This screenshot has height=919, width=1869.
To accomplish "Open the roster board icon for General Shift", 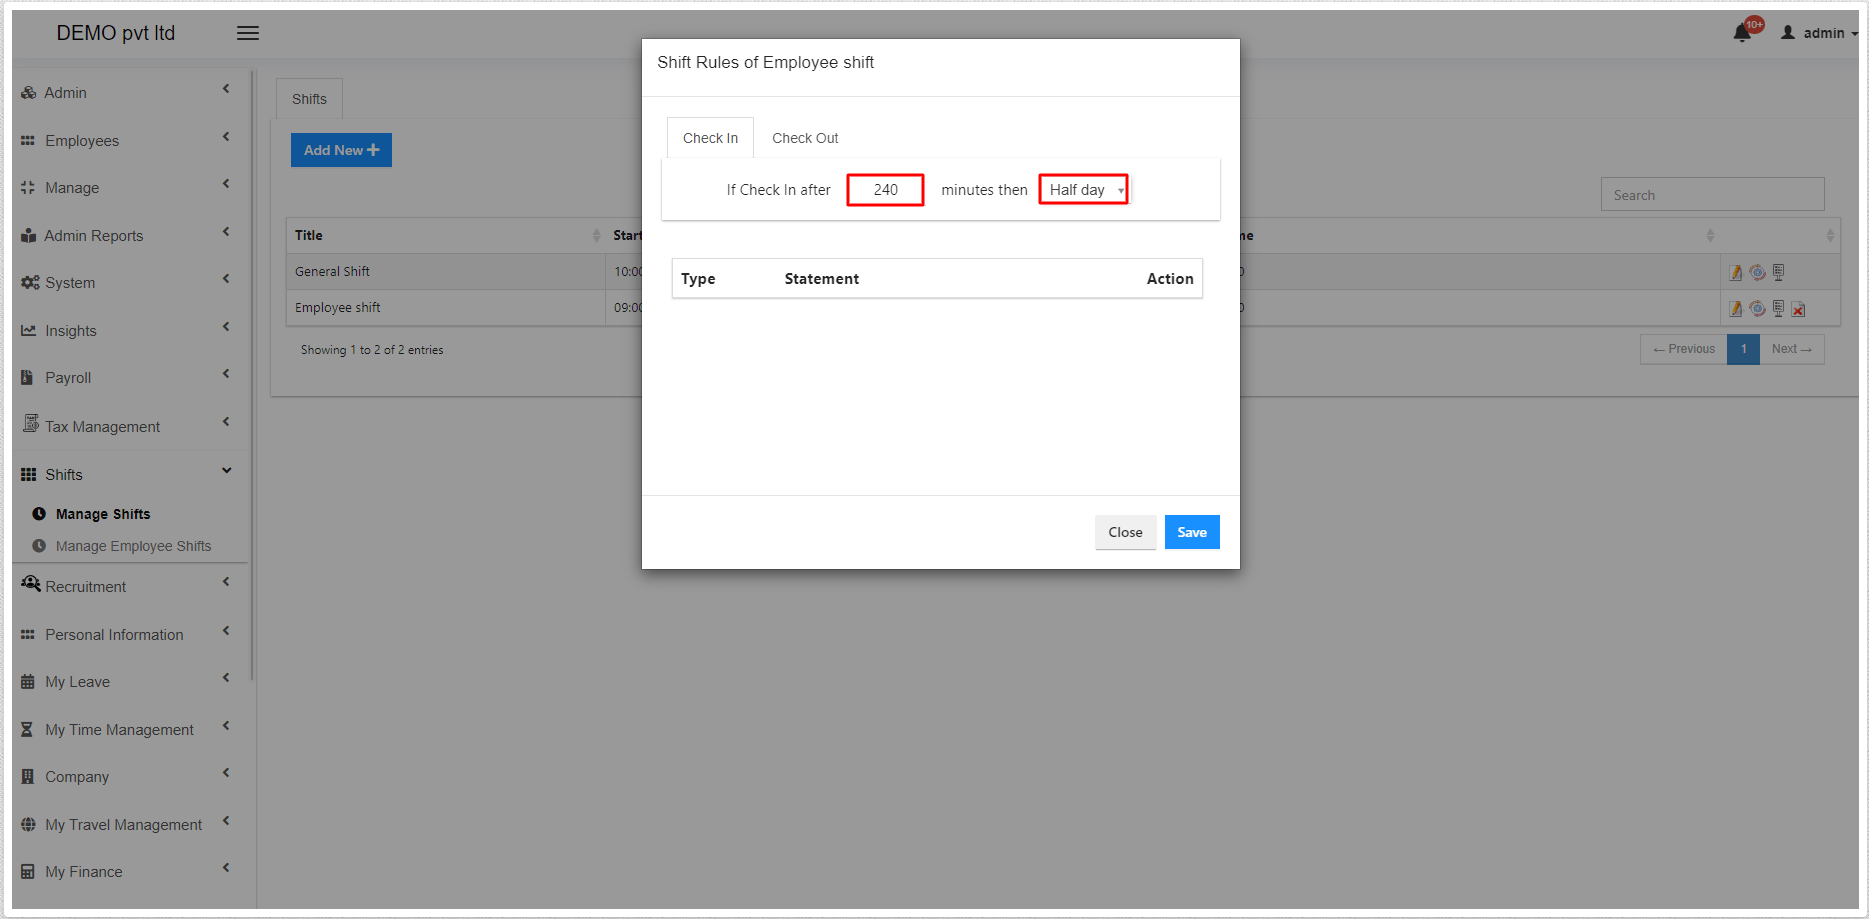I will (x=1778, y=271).
